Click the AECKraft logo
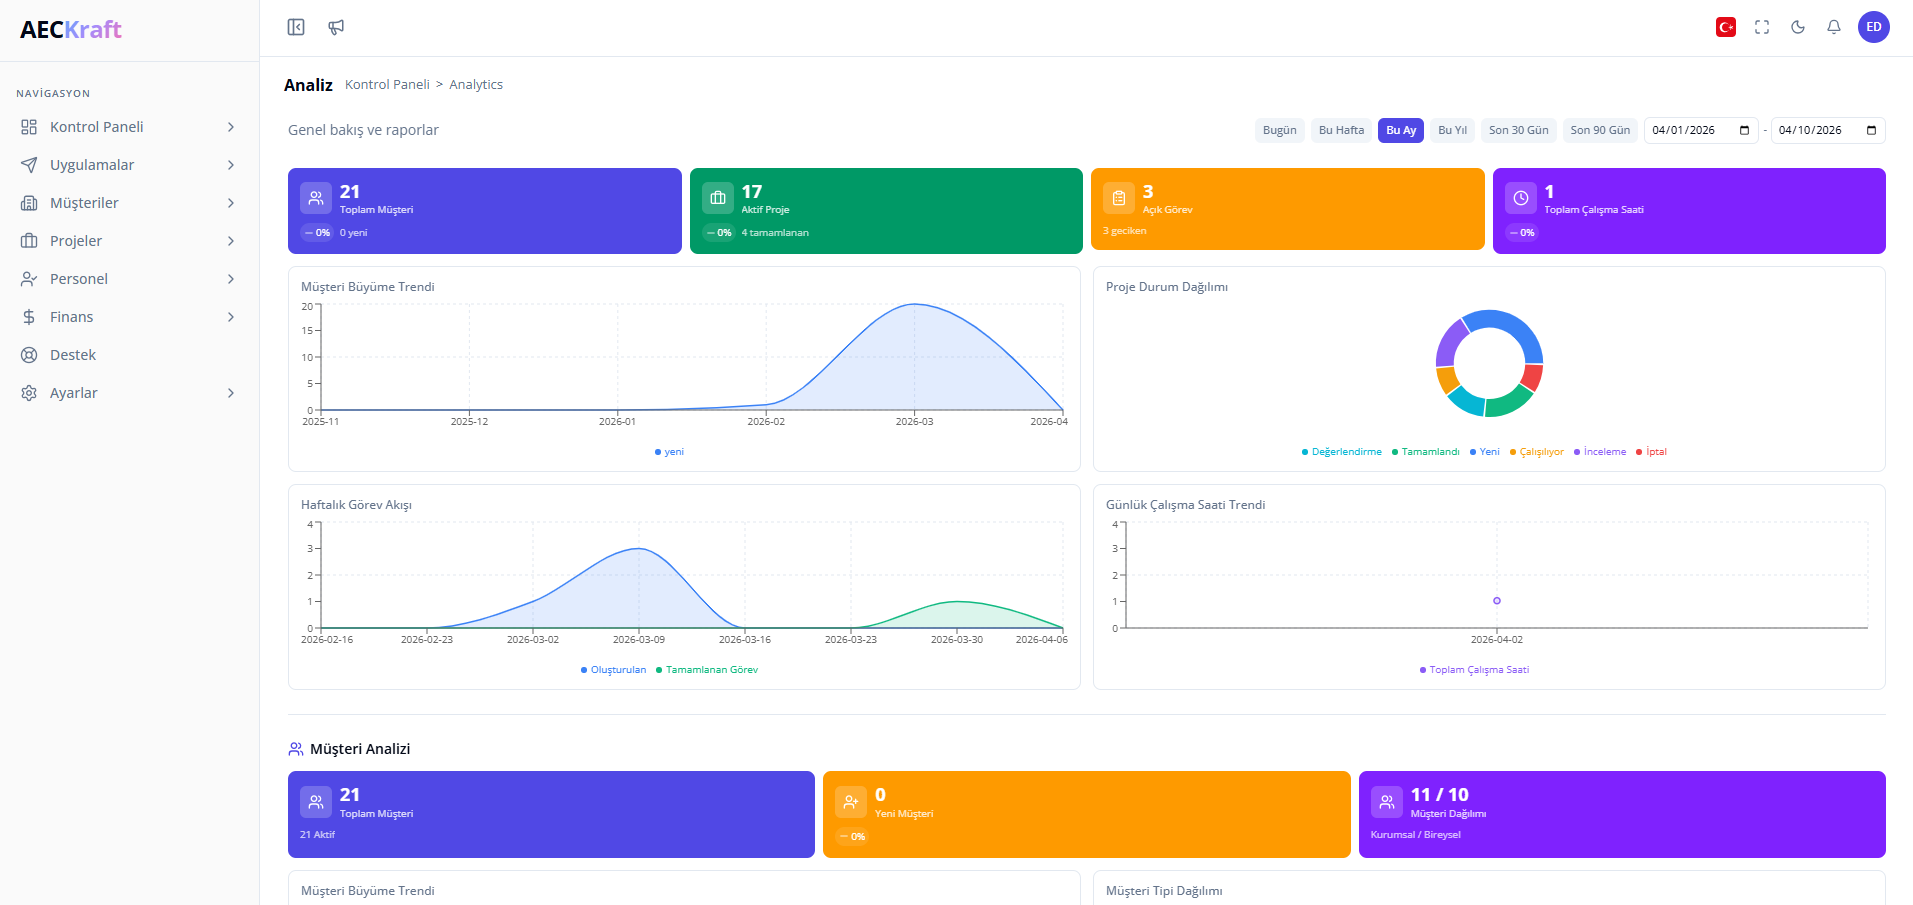1913x905 pixels. click(x=71, y=30)
